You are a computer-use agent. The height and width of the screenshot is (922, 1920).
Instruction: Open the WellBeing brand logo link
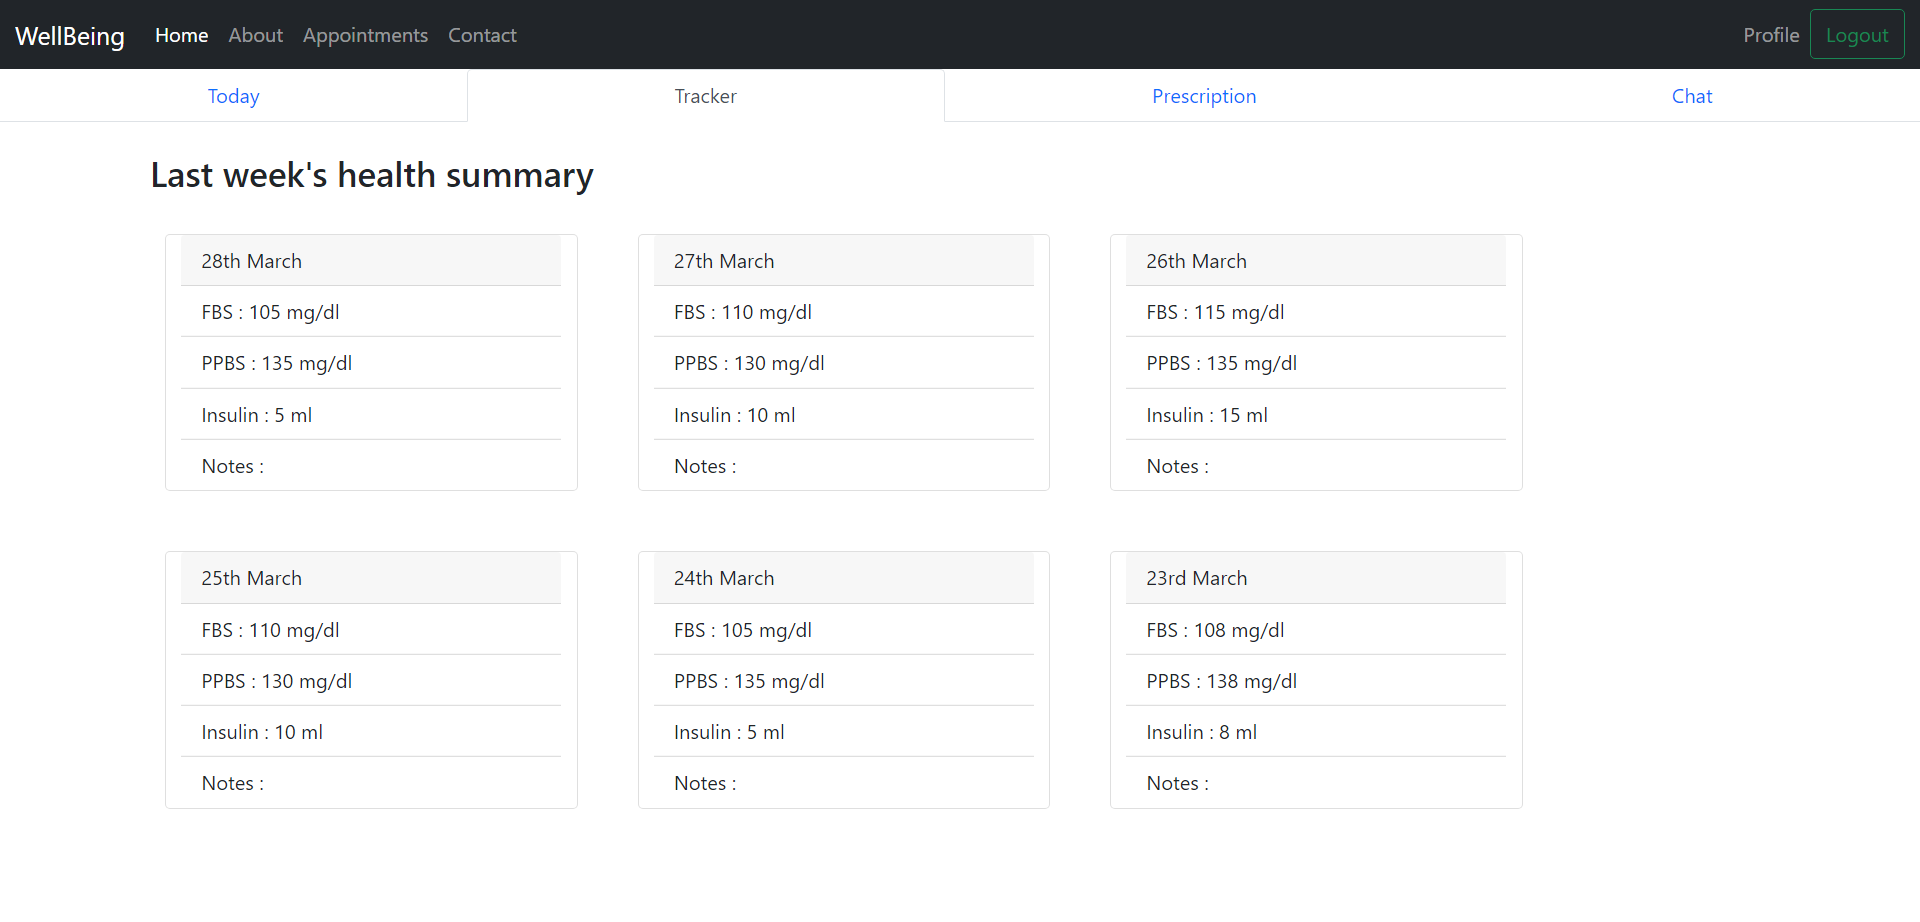[x=70, y=36]
